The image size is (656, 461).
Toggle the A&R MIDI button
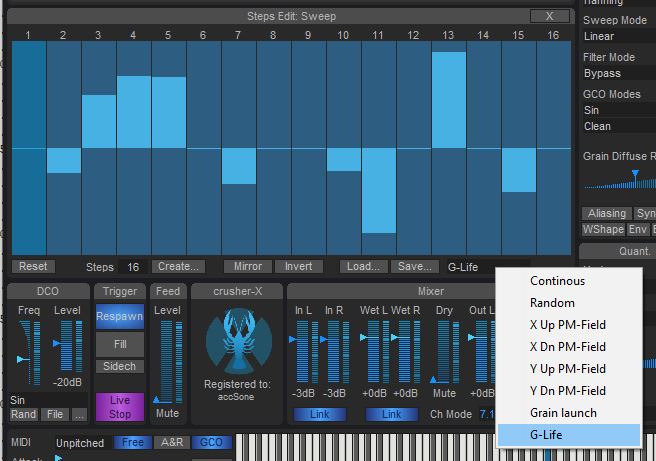pos(172,443)
